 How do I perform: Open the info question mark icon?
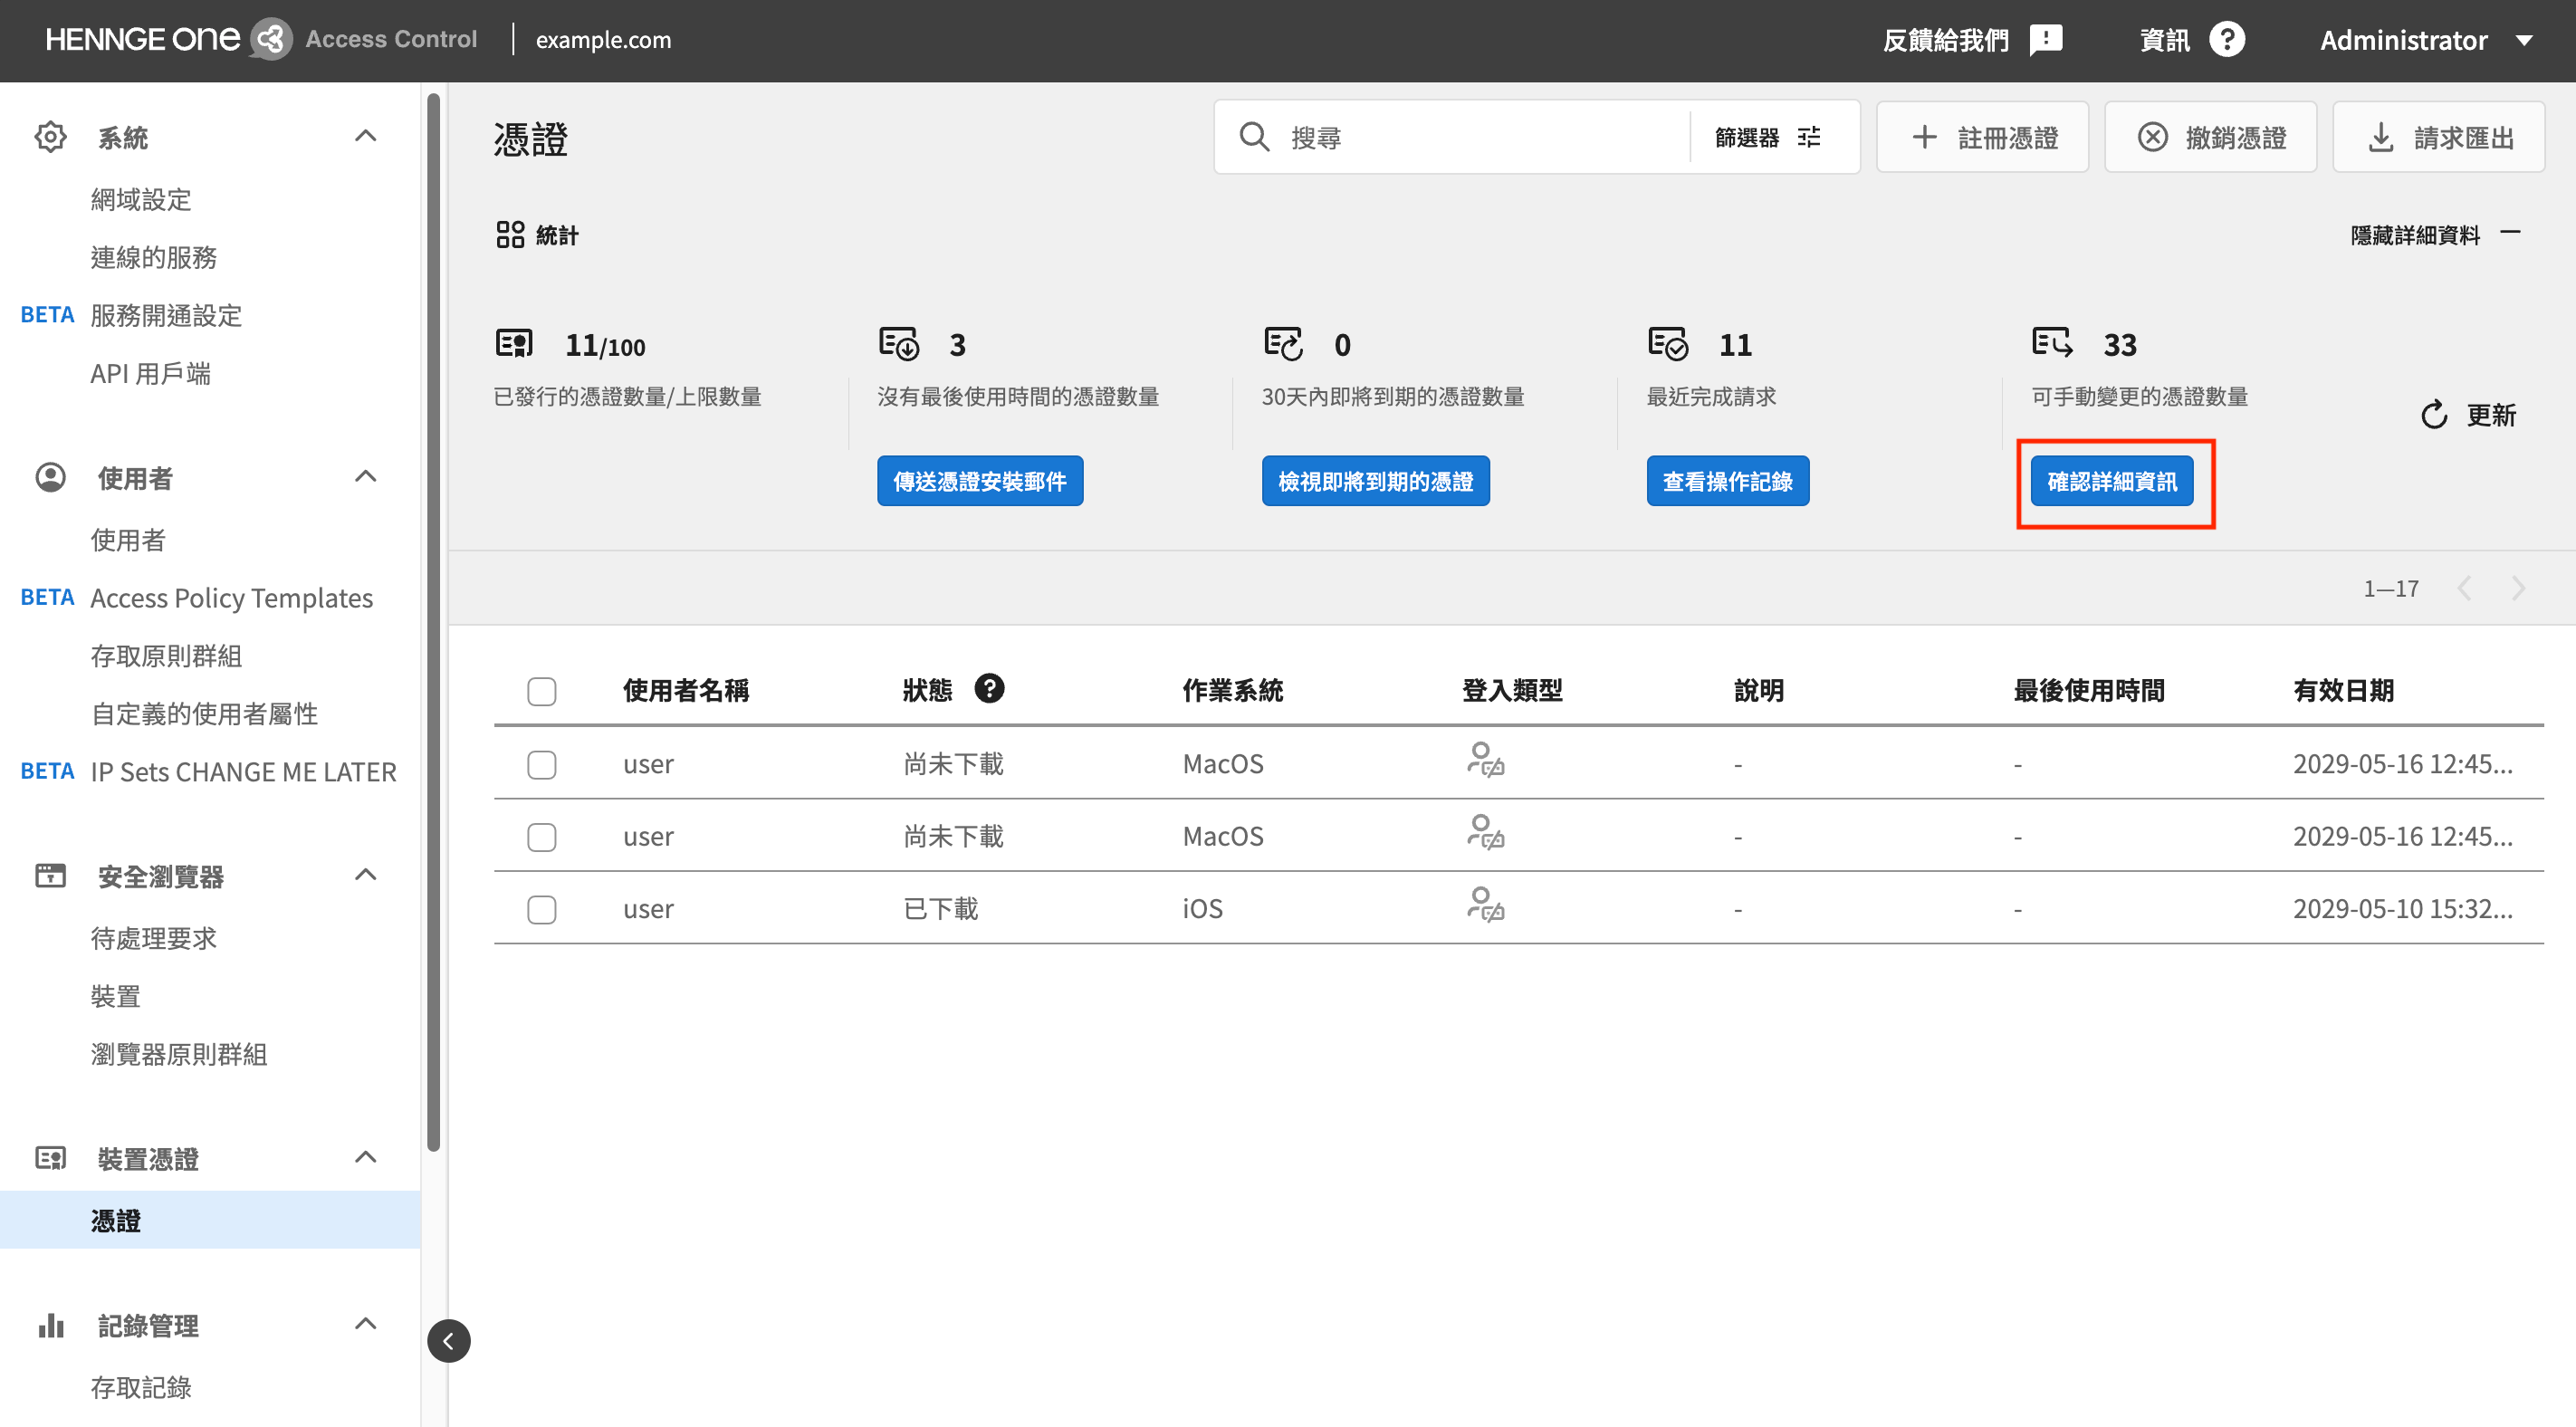point(2227,40)
